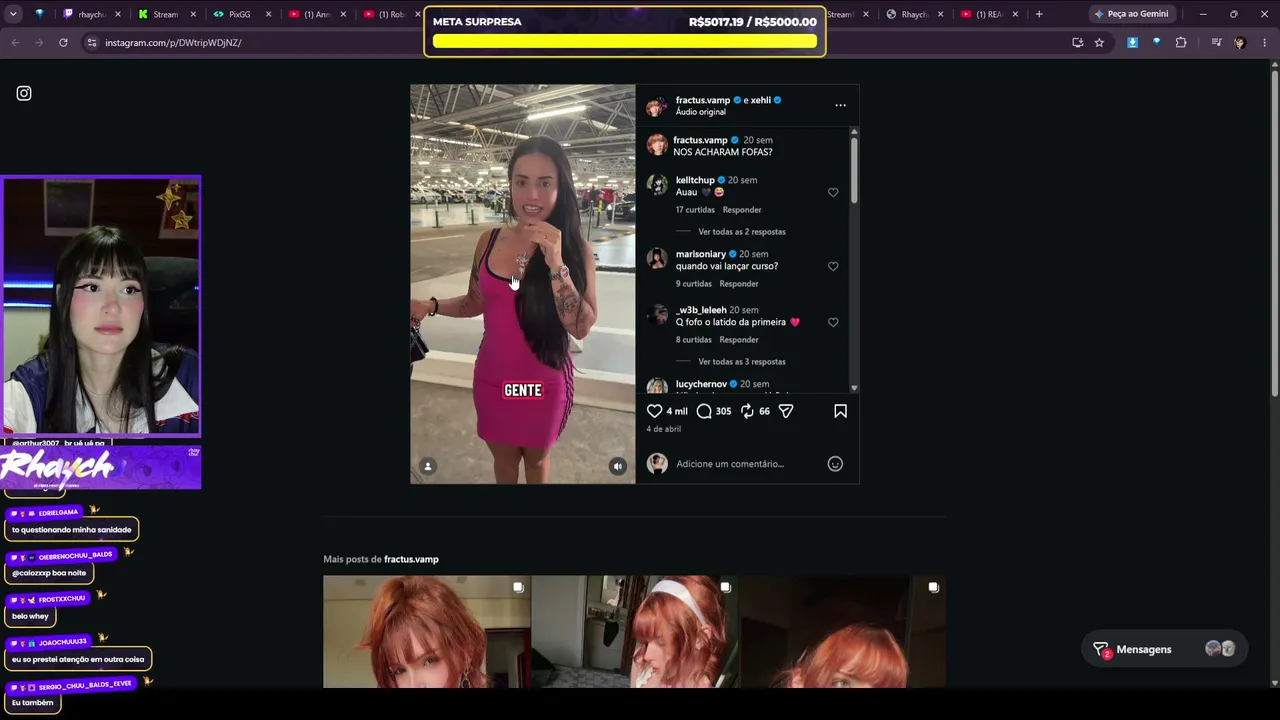This screenshot has width=1280, height=720.
Task: Open fractus.vamp link in Mais posts heading
Action: (411, 559)
